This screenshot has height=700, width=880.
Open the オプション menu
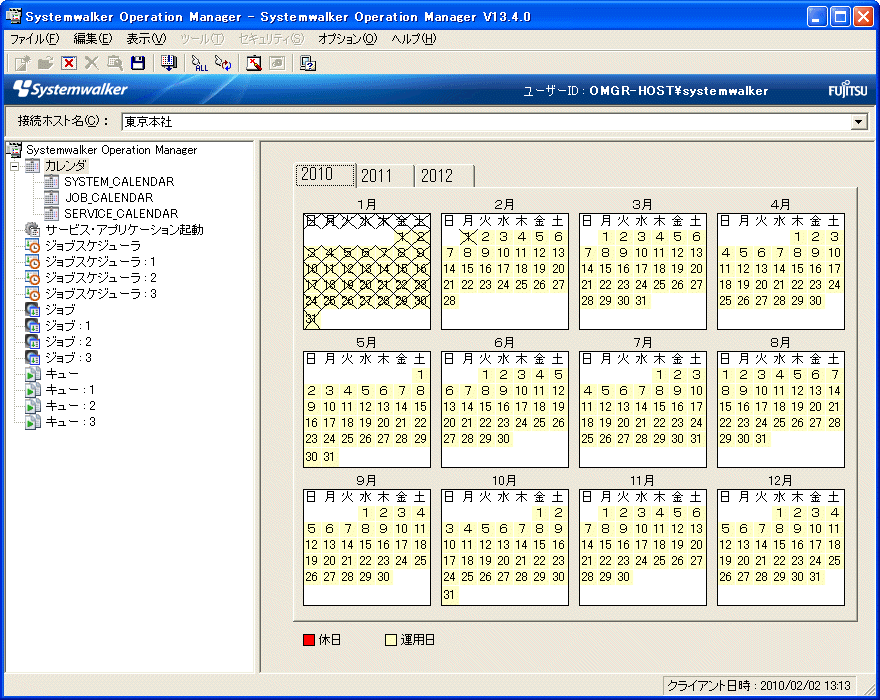tap(347, 39)
